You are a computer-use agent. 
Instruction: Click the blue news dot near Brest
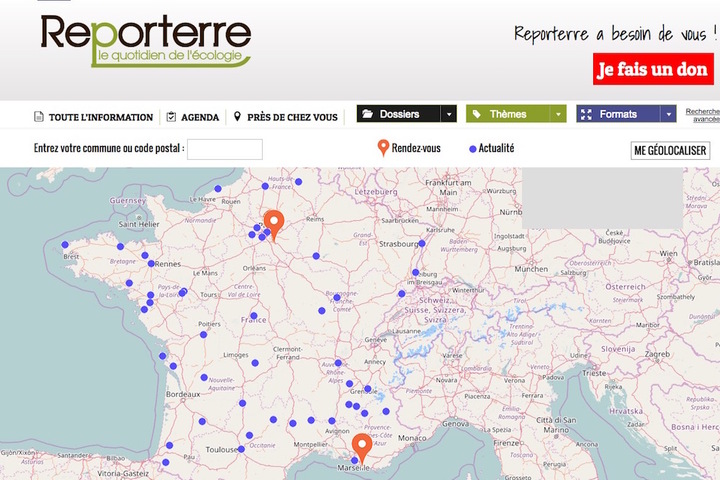click(x=65, y=245)
